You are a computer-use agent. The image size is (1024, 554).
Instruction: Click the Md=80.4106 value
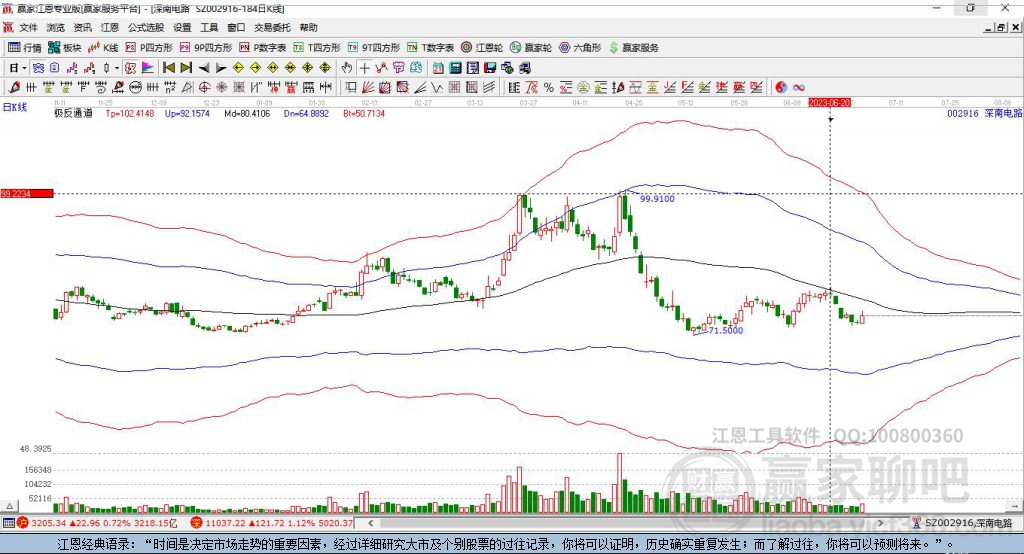pos(247,114)
